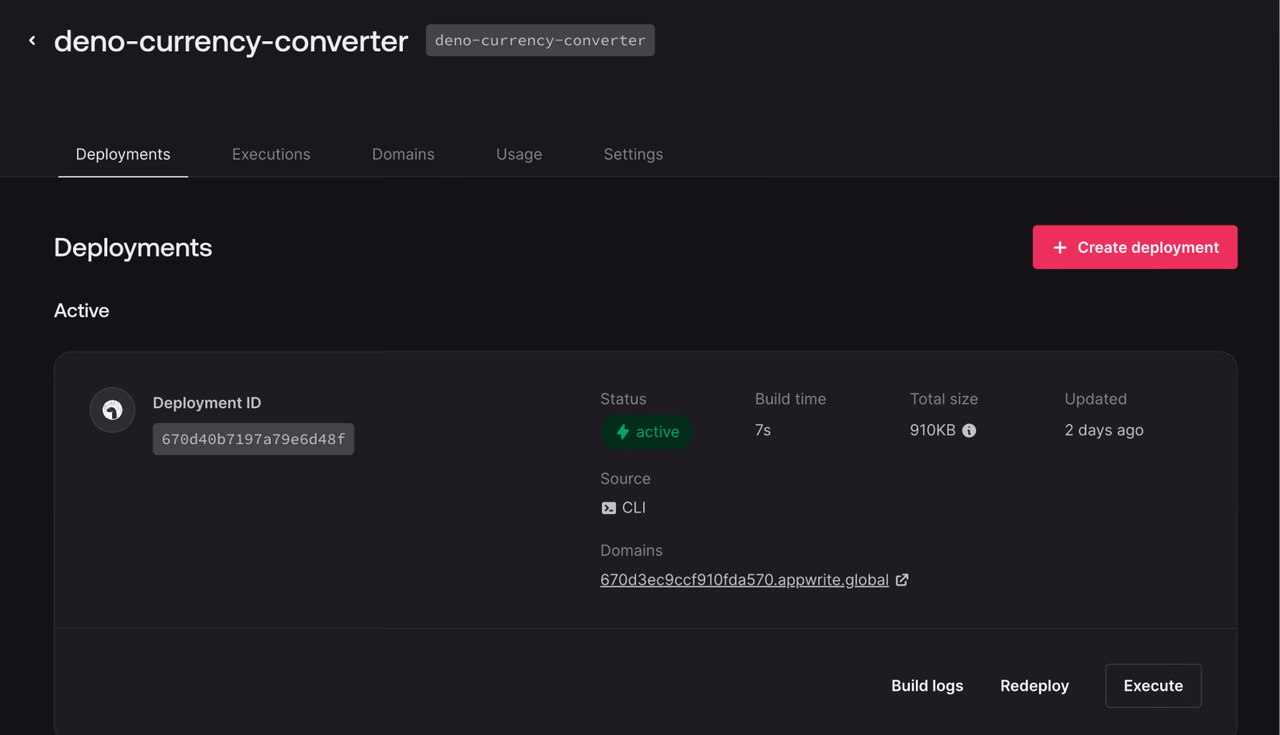
Task: Click the Deno runtime icon beside Deployment ID
Action: (x=113, y=410)
